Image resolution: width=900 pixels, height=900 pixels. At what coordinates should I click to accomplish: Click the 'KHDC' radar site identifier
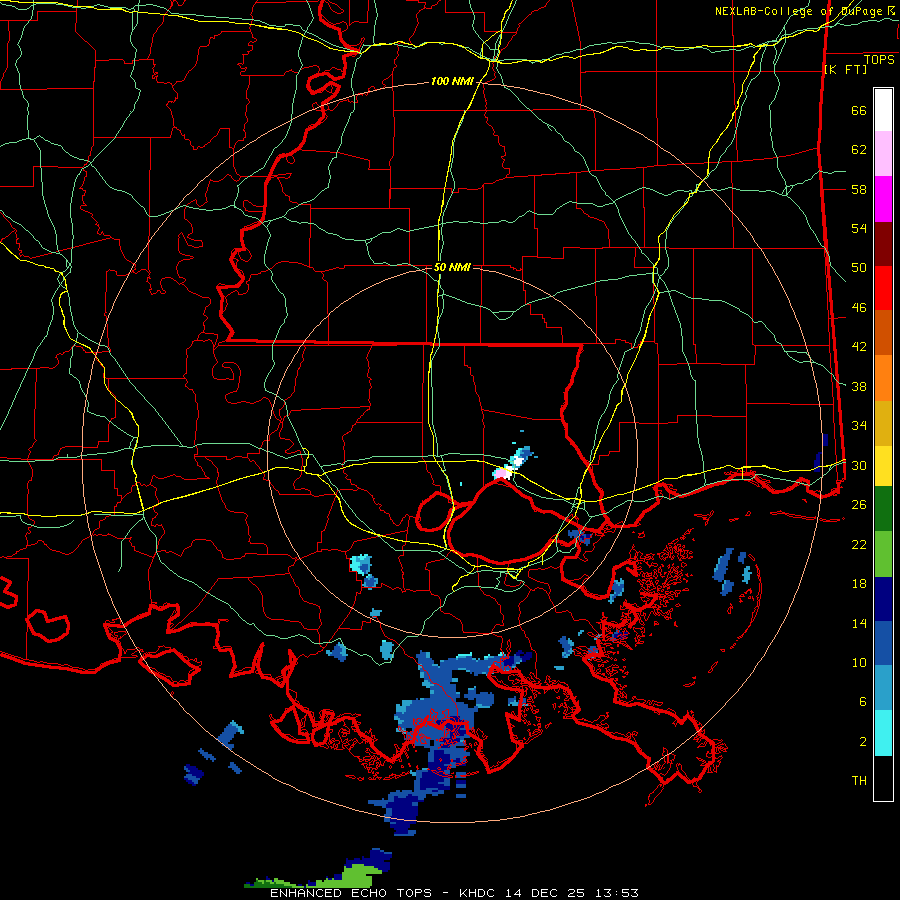click(x=479, y=893)
